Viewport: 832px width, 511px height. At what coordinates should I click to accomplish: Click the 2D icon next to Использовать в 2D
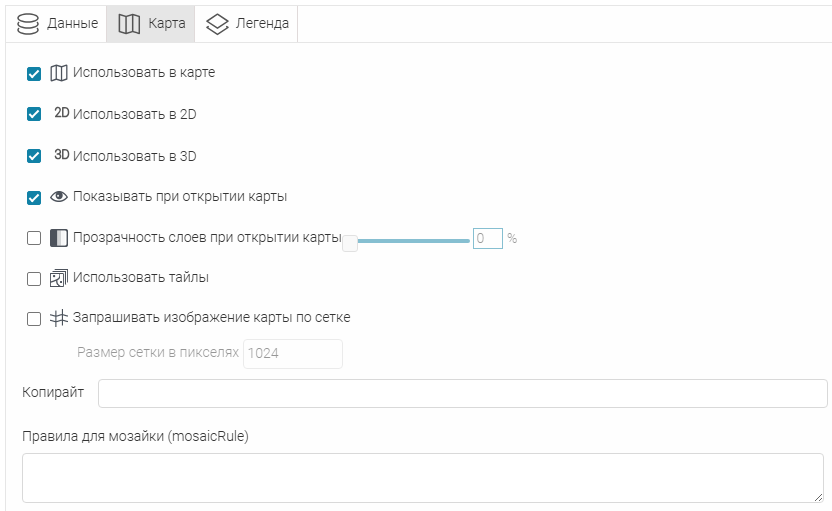61,114
